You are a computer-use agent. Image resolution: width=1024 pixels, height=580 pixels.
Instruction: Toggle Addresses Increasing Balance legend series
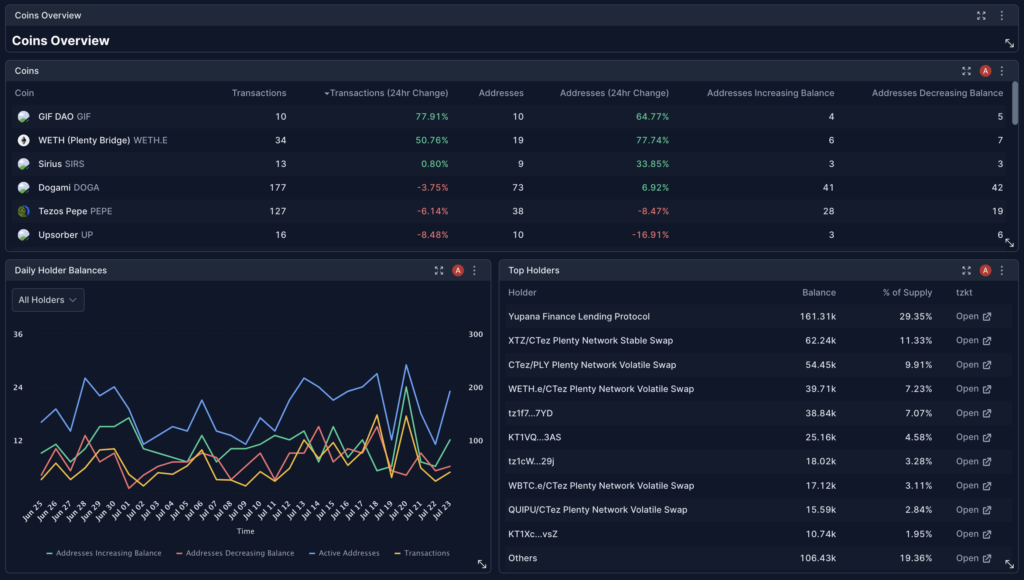(104, 553)
